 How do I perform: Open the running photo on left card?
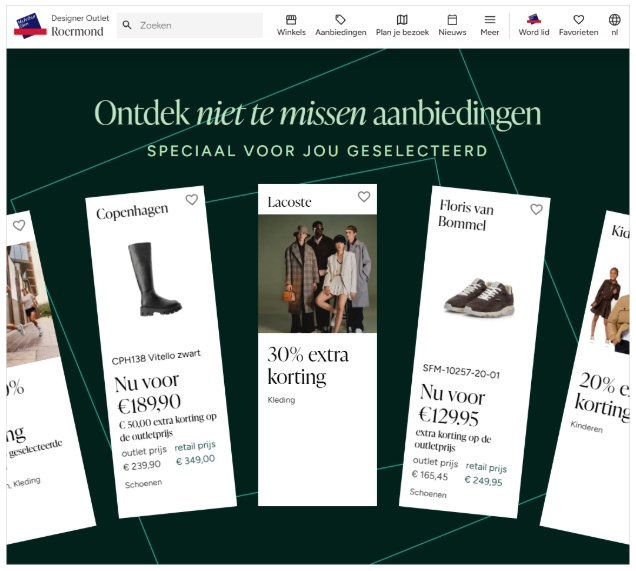(x=28, y=302)
